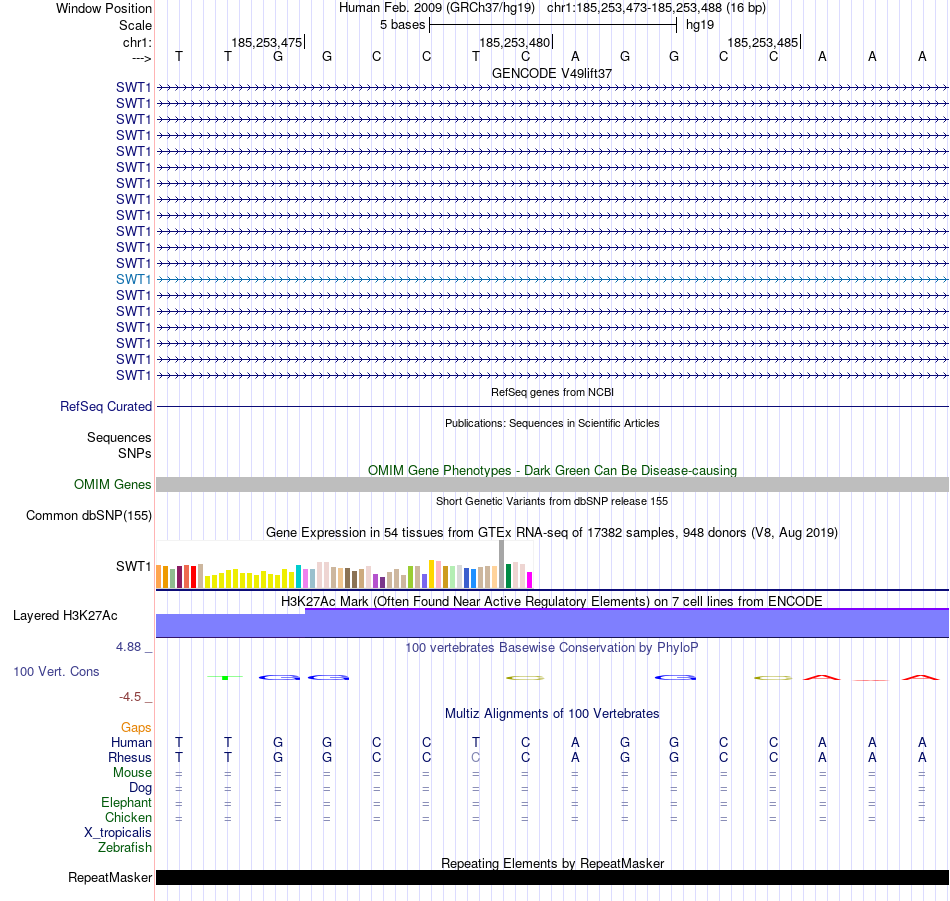Click the green PhyloP conservation glyph
The image size is (950, 901).
pos(225,677)
